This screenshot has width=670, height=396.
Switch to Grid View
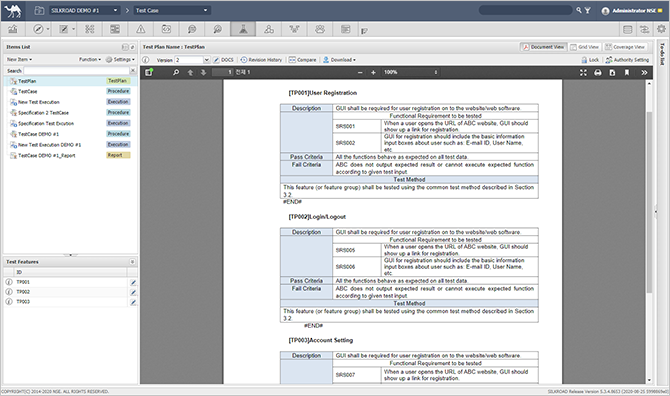click(x=584, y=47)
